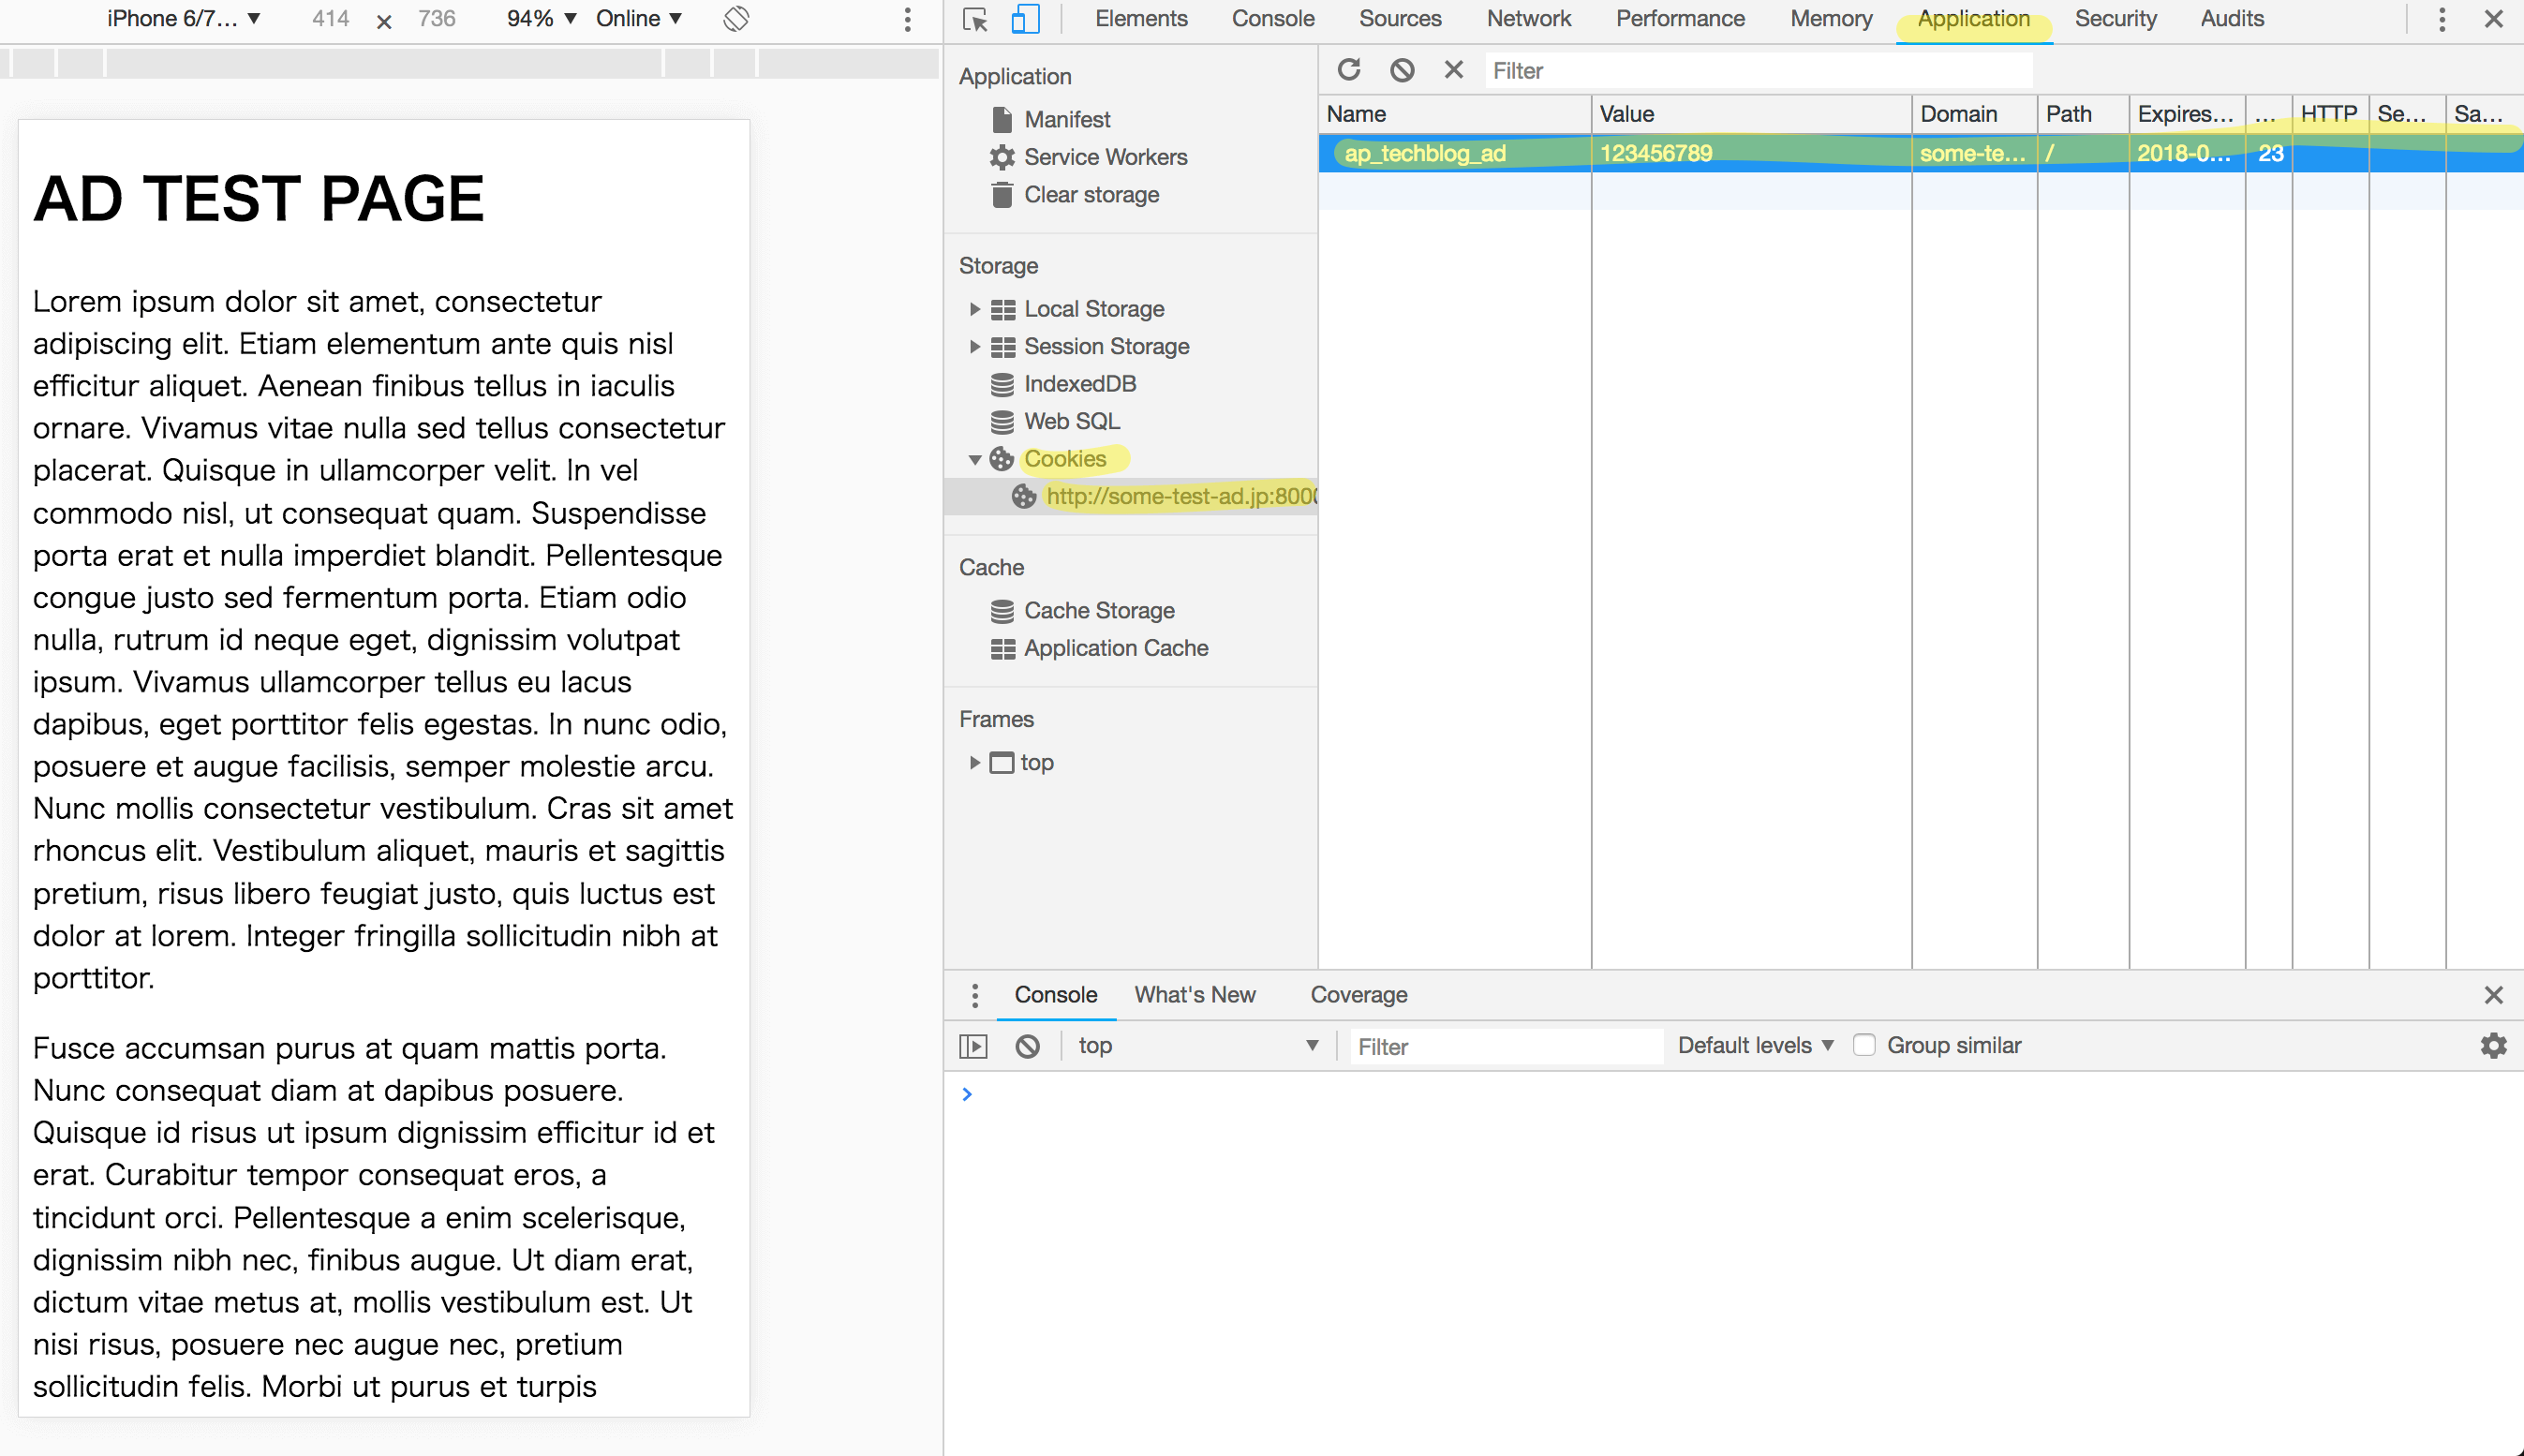
Task: Toggle the device toolbar icon
Action: pos(1025,19)
